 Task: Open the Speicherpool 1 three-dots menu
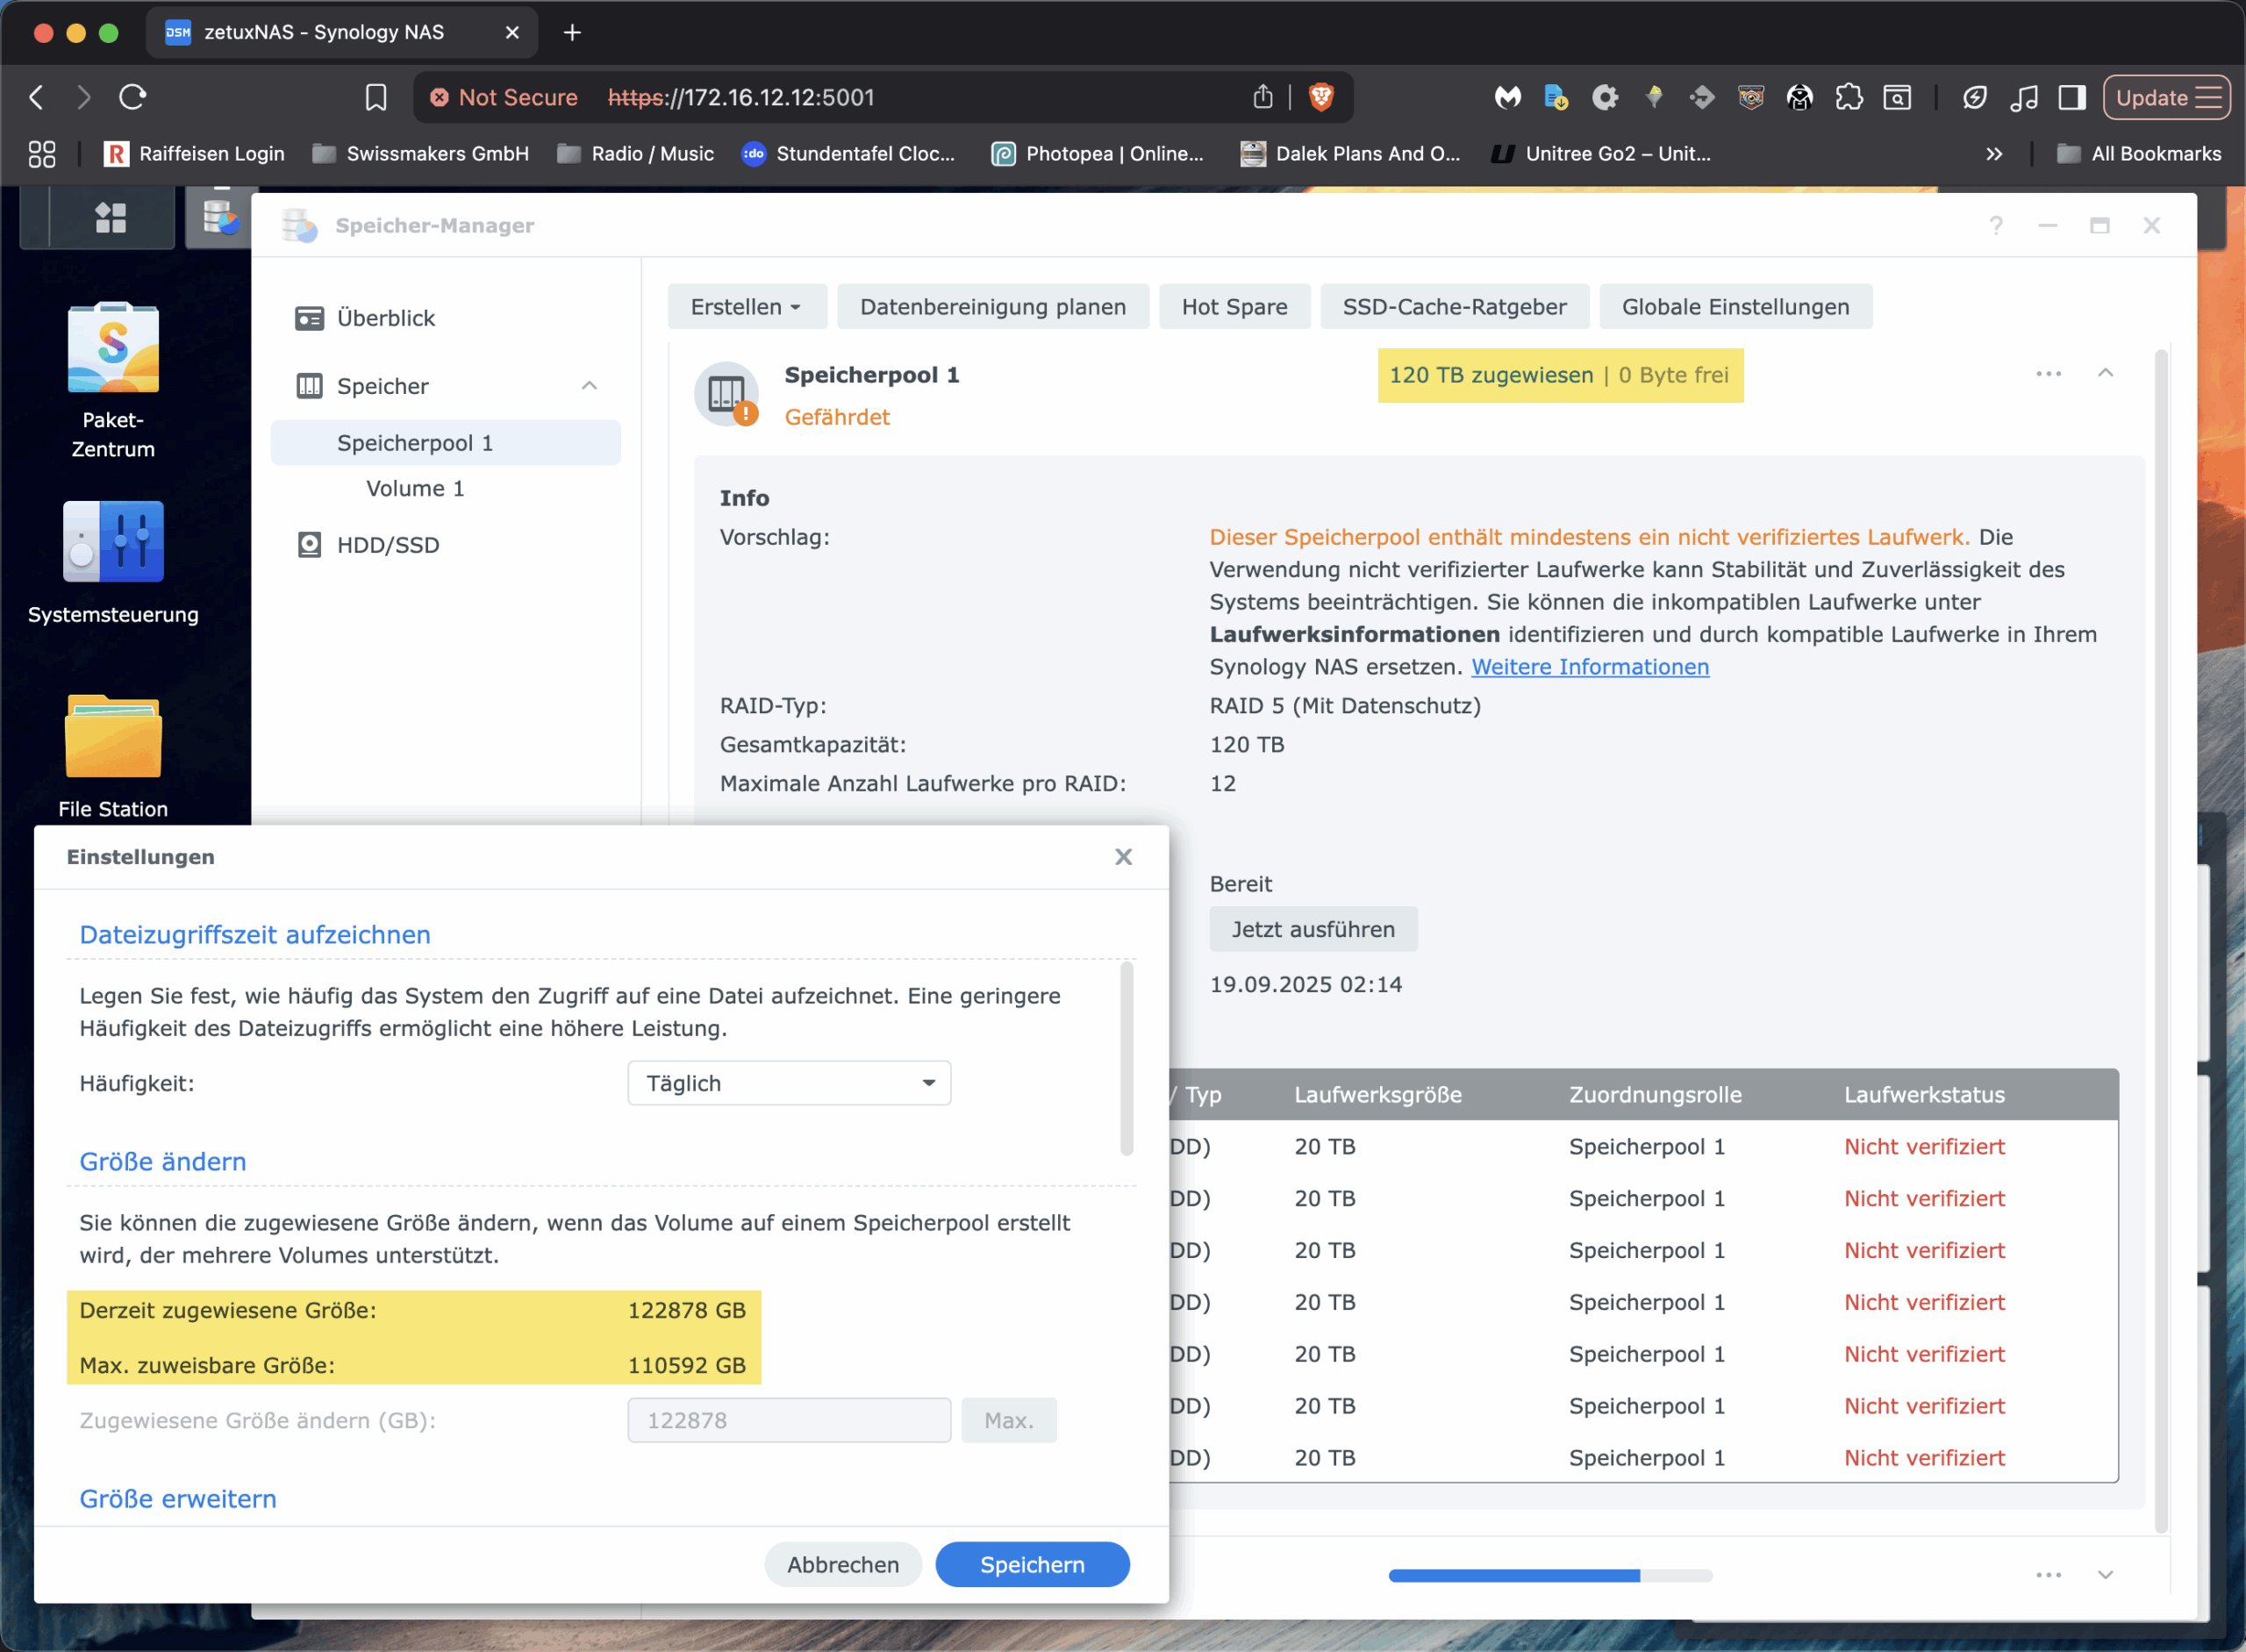tap(2048, 374)
